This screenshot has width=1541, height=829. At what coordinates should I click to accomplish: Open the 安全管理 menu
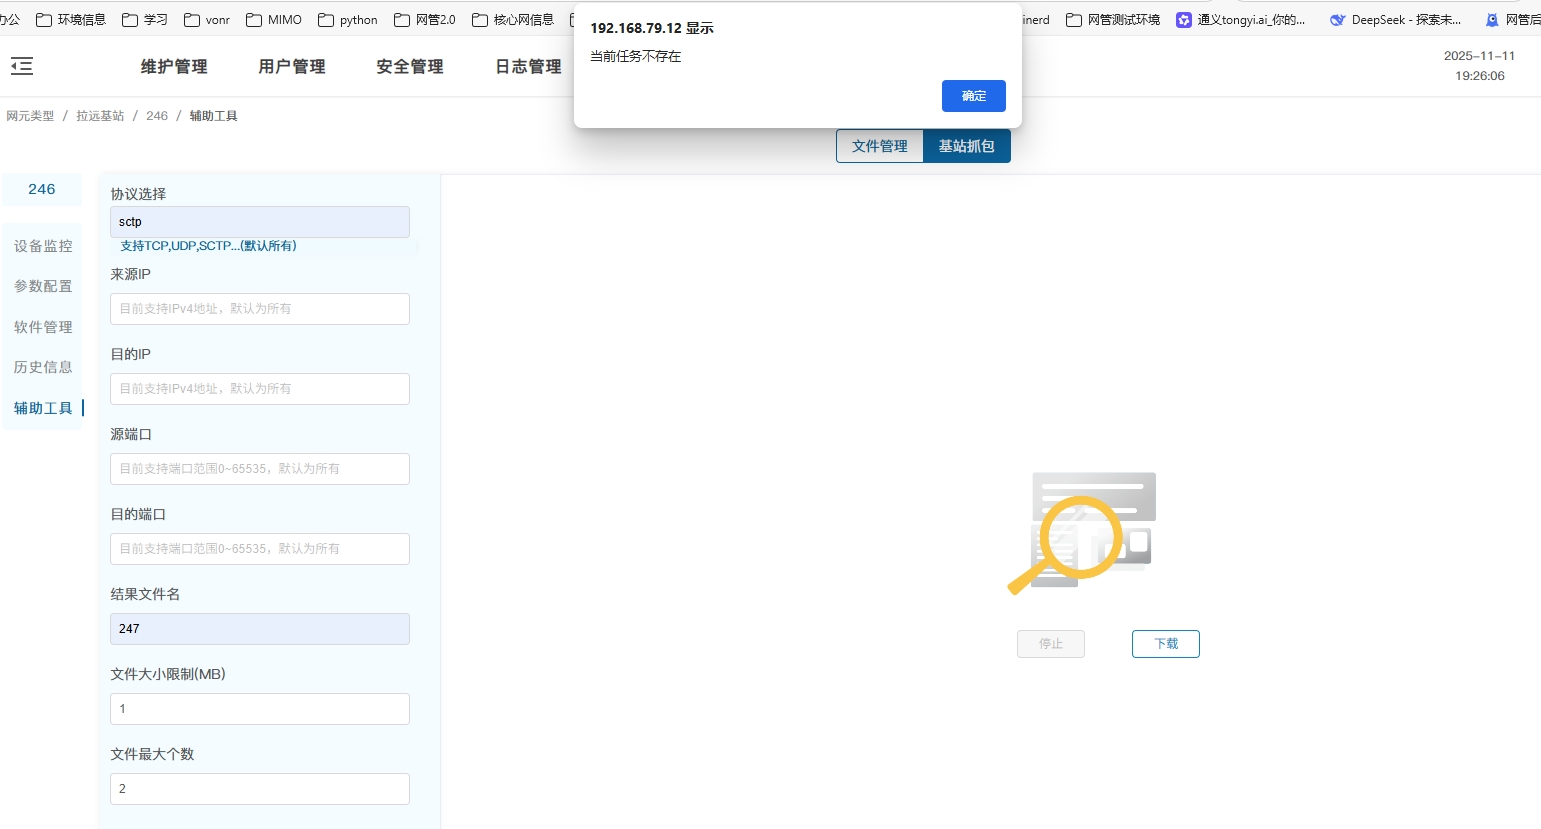click(410, 67)
